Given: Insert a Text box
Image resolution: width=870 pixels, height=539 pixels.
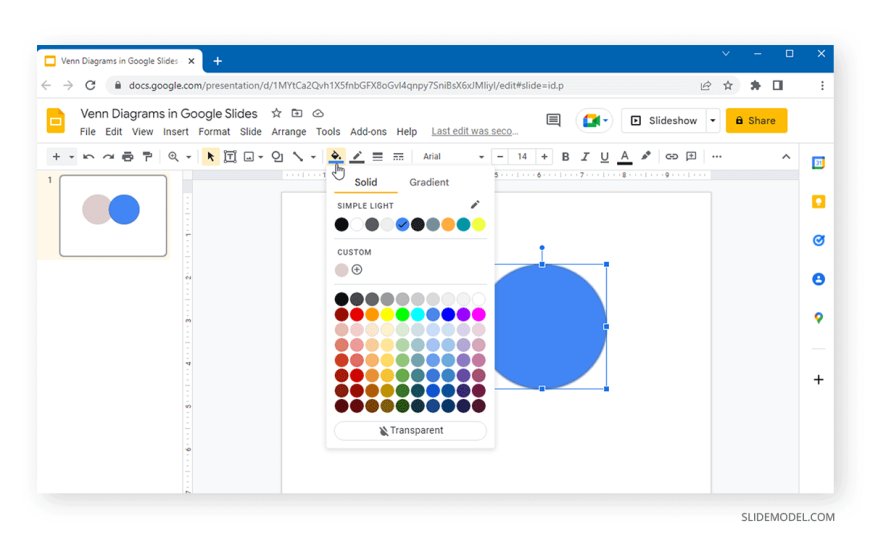Looking at the screenshot, I should [230, 157].
